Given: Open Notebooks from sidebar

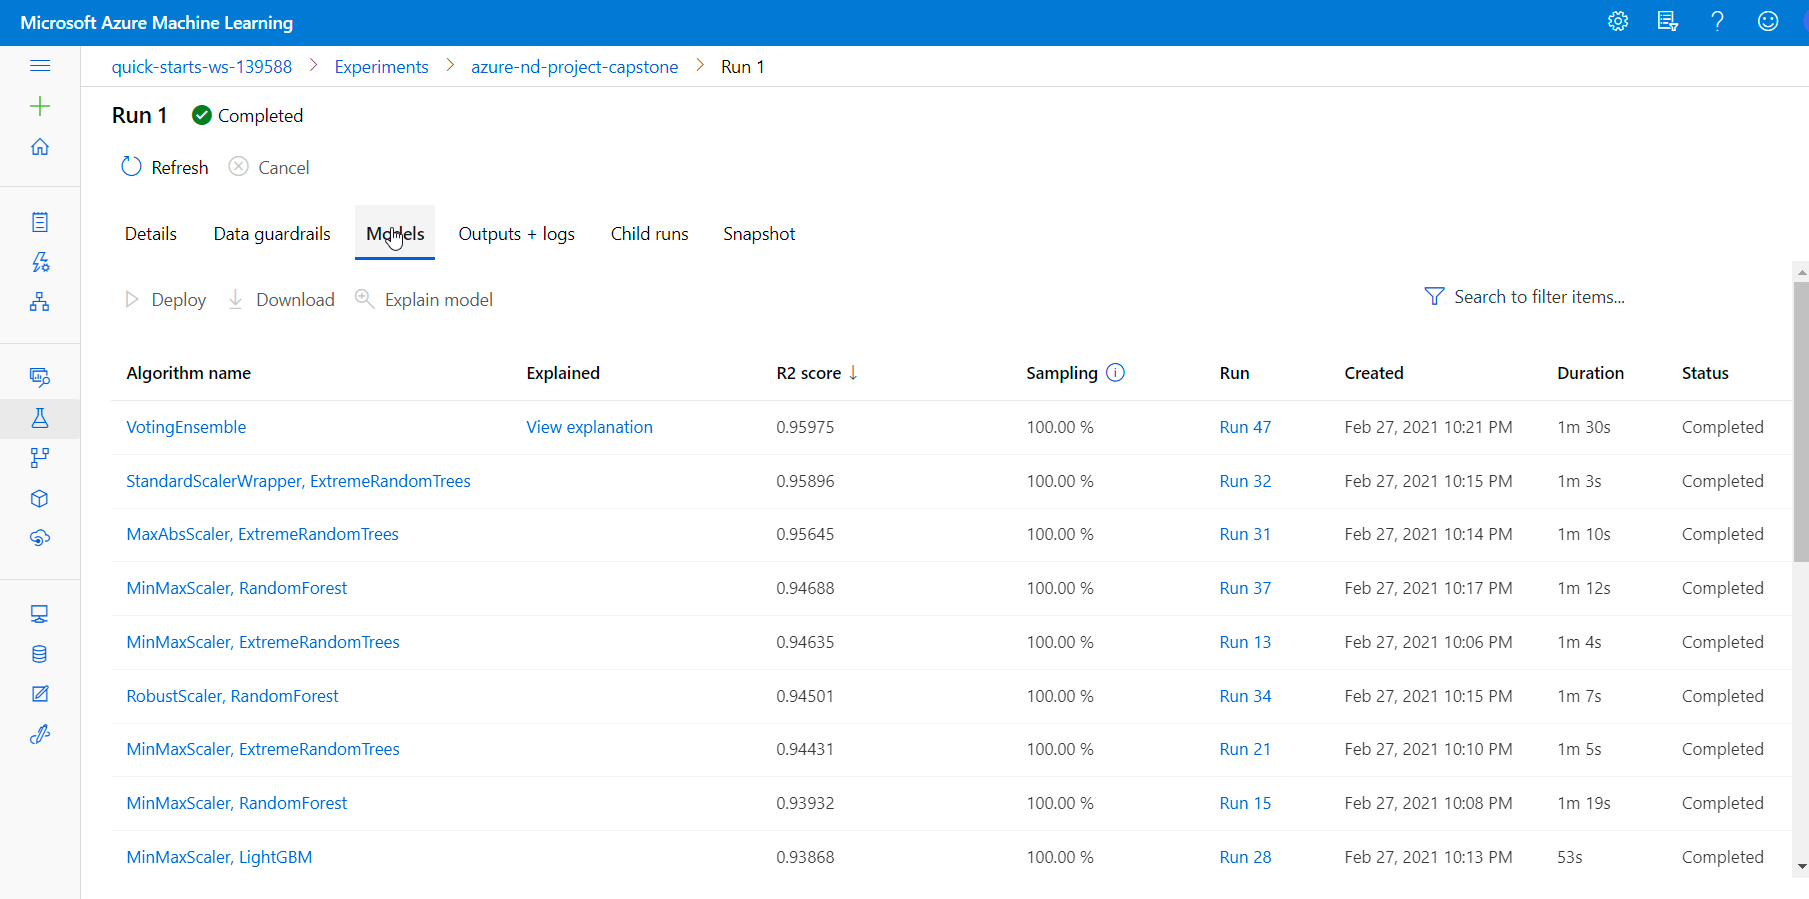Looking at the screenshot, I should pyautogui.click(x=40, y=222).
